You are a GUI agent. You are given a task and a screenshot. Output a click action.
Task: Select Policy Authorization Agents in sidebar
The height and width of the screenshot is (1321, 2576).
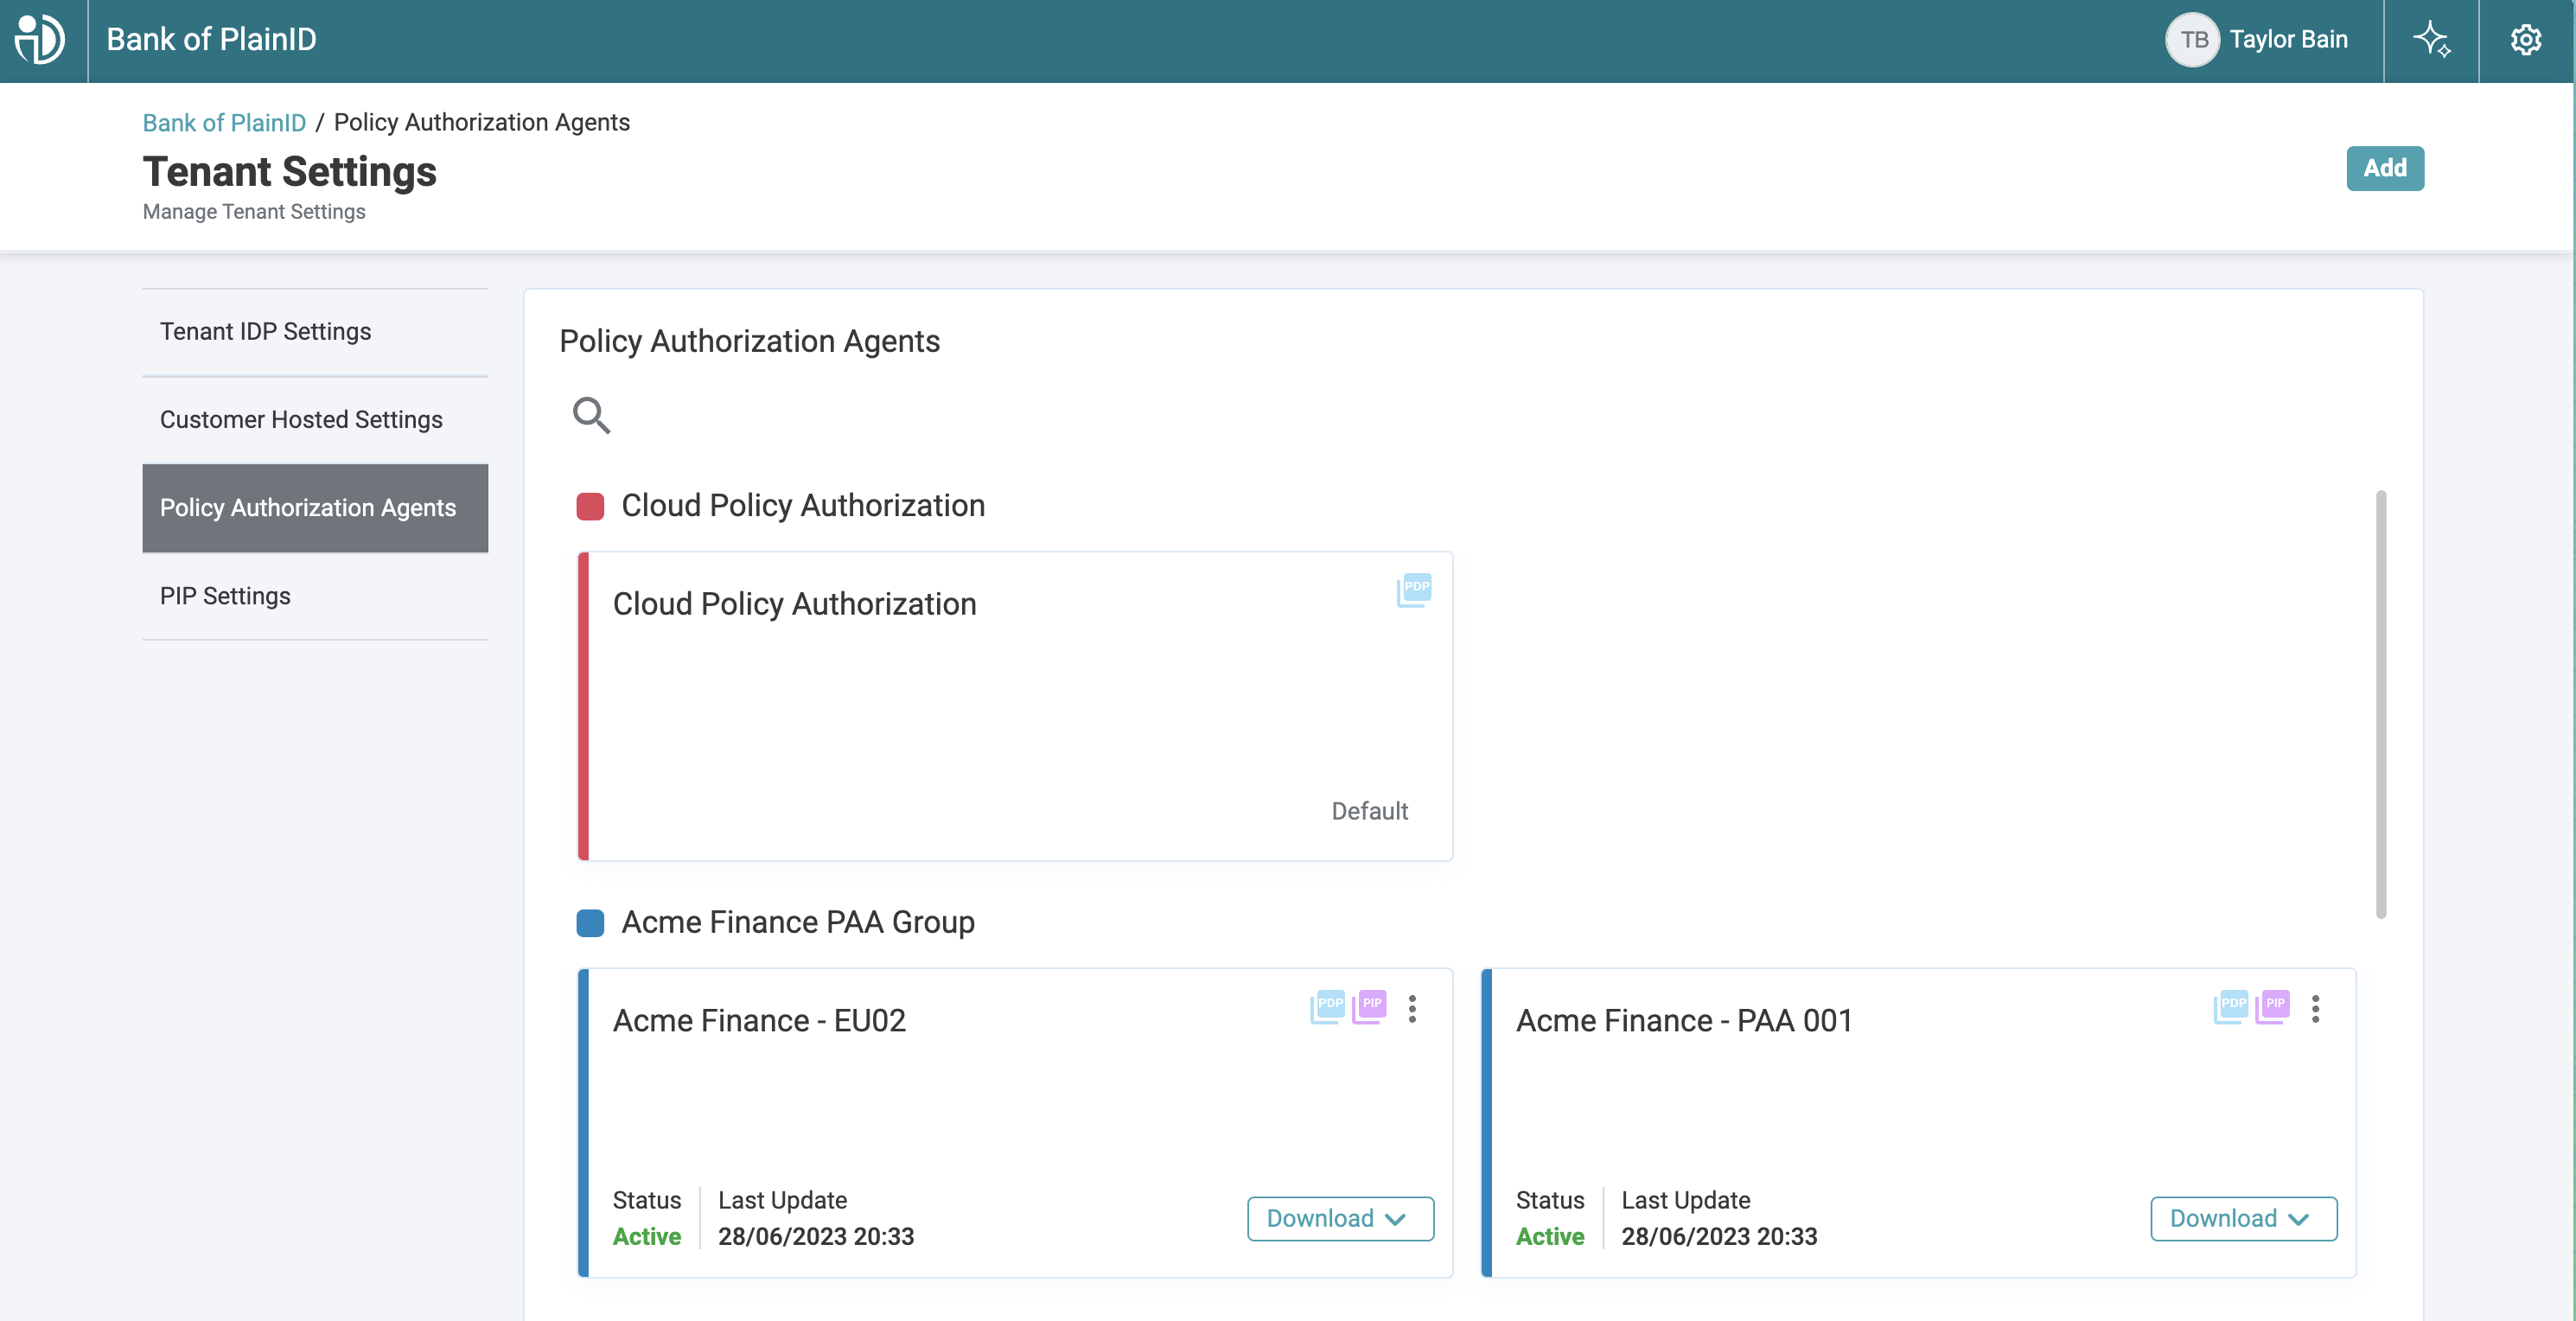315,508
